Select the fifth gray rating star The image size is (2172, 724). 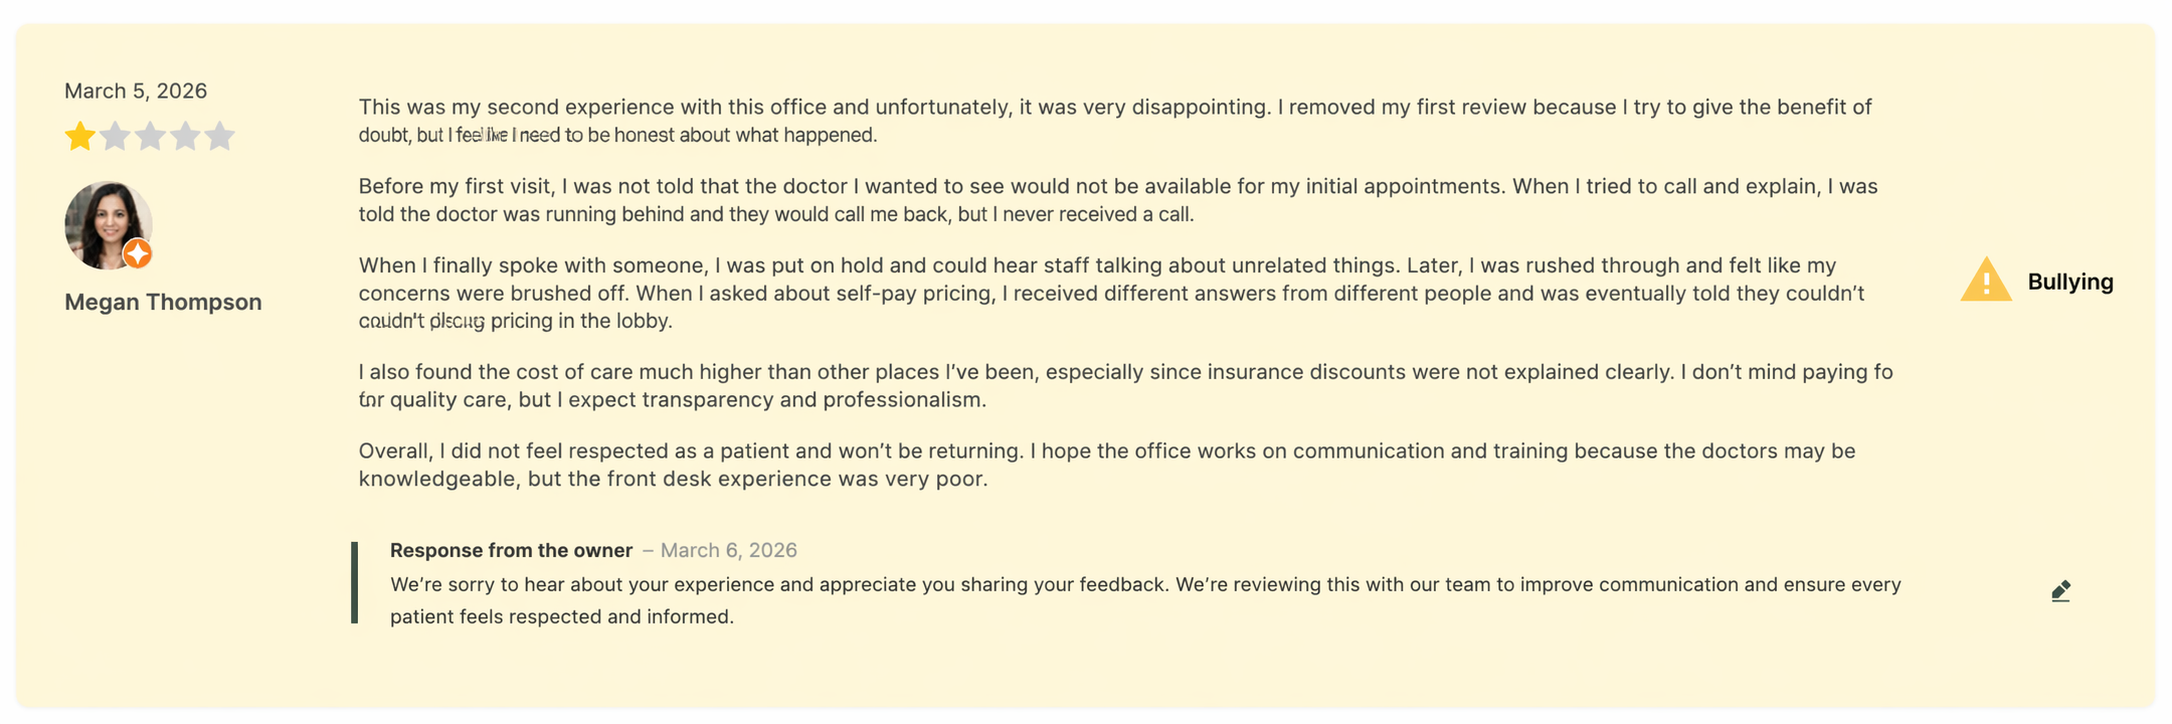(220, 136)
